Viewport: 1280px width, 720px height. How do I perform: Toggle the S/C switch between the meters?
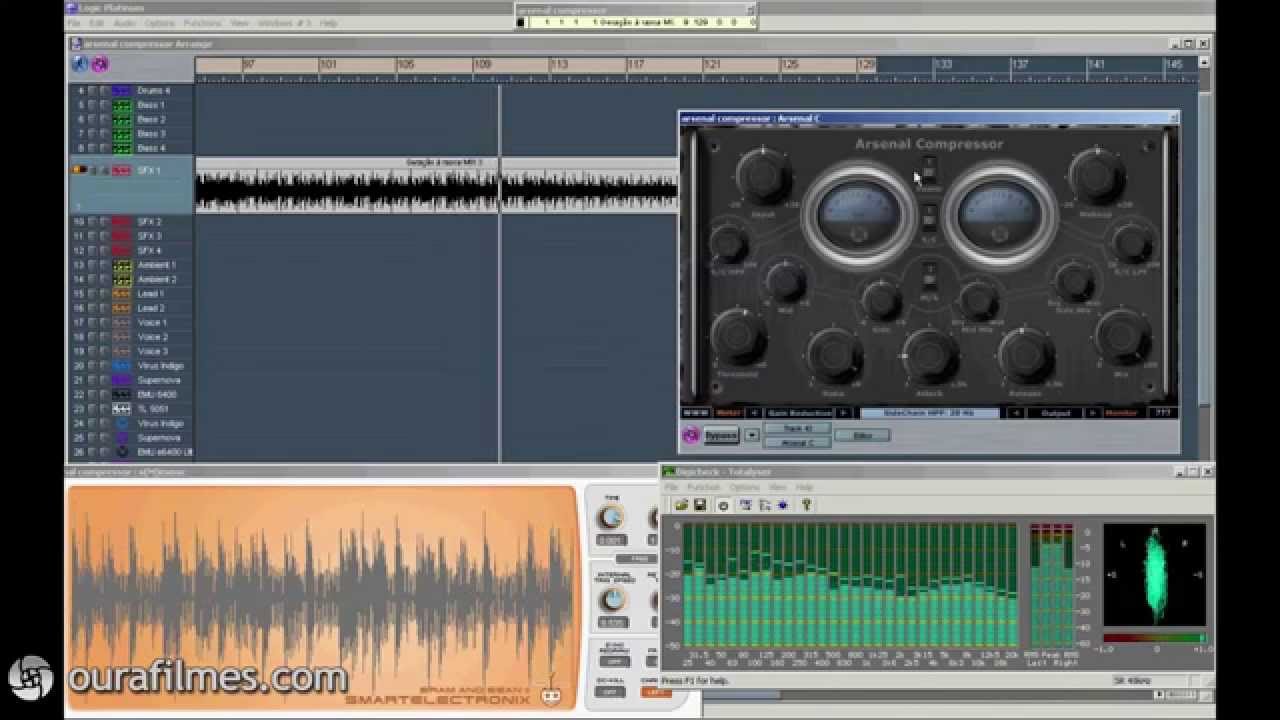point(929,216)
